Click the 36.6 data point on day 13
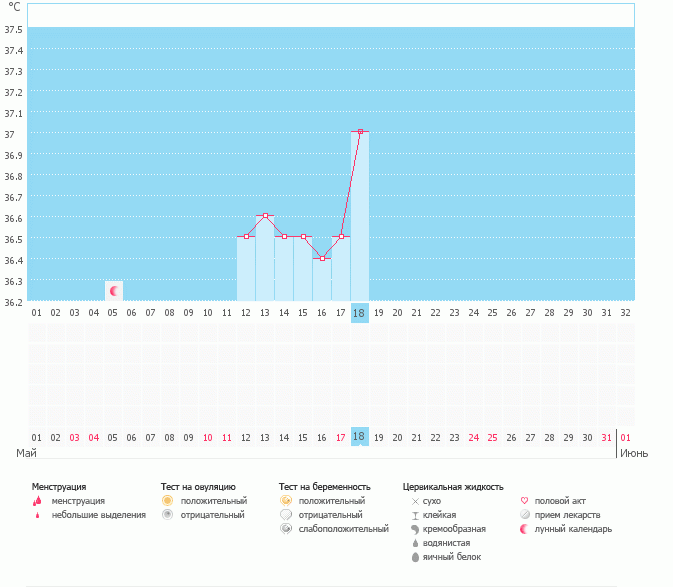The height and width of the screenshot is (587, 673). [x=265, y=215]
